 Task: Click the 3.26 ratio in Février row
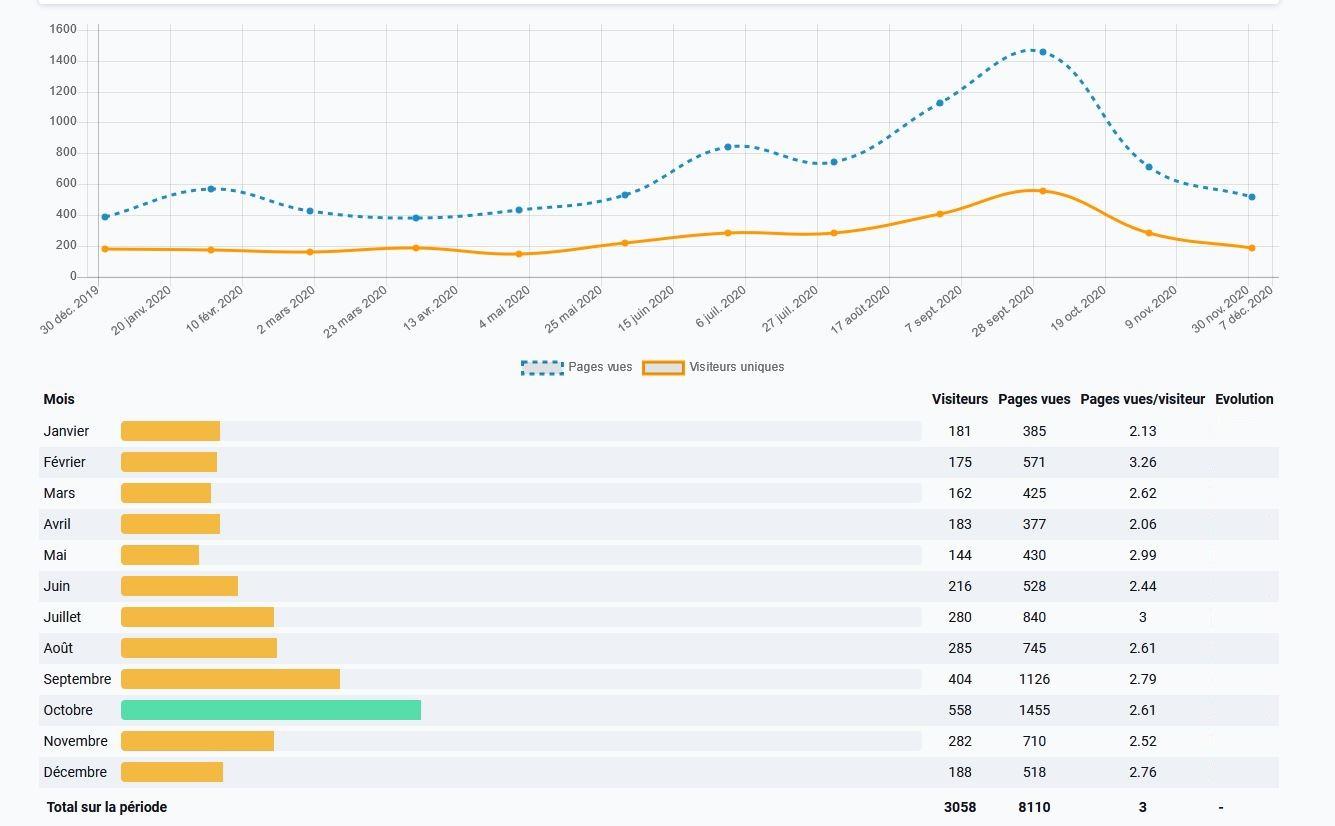[1143, 462]
